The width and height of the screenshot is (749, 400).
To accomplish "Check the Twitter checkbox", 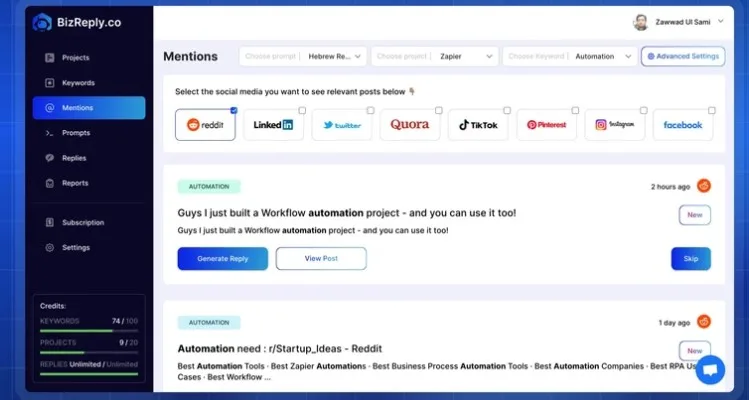I will coord(370,110).
